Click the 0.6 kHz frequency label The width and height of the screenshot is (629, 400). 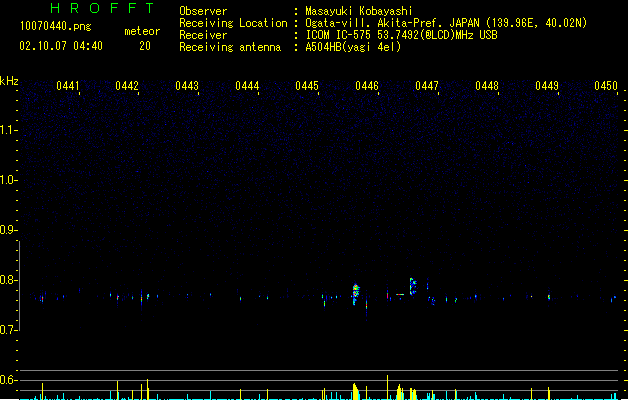click(8, 380)
